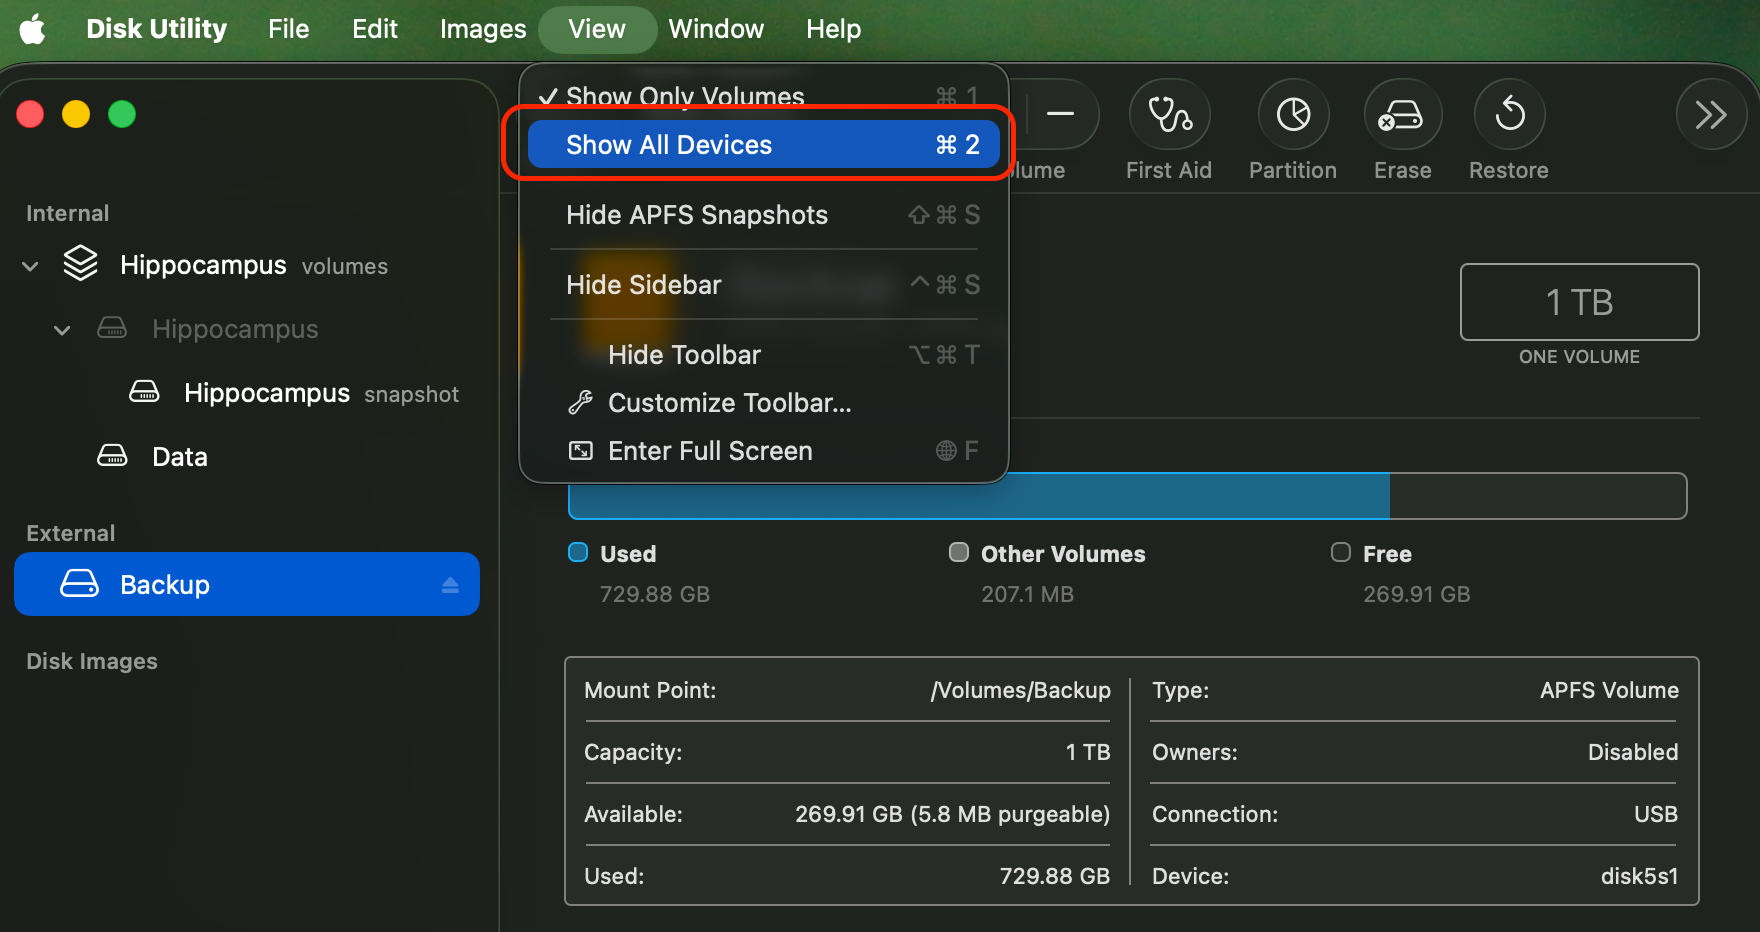Click the Hippocampus volumes stack icon
Screen dimensions: 1760x932
coord(80,264)
